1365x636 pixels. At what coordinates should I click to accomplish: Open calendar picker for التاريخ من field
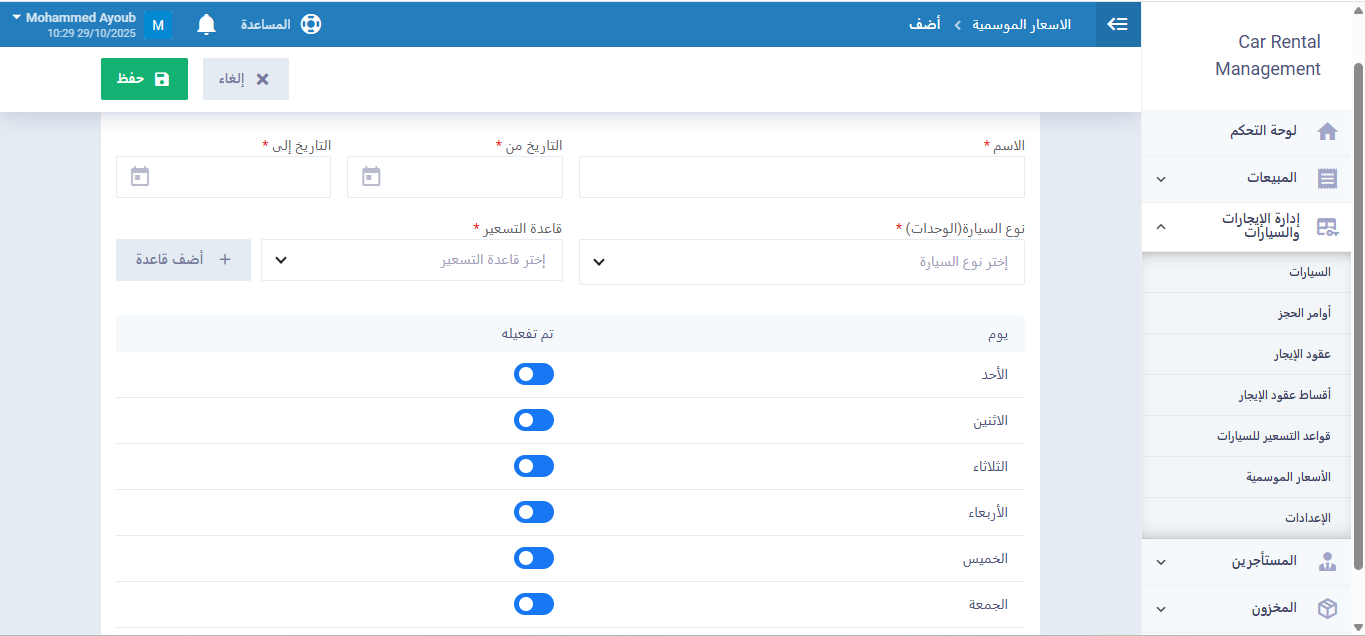pos(371,177)
